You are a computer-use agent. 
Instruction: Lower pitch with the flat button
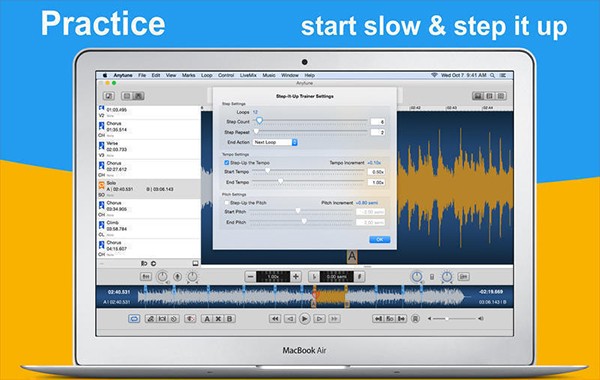coord(314,277)
